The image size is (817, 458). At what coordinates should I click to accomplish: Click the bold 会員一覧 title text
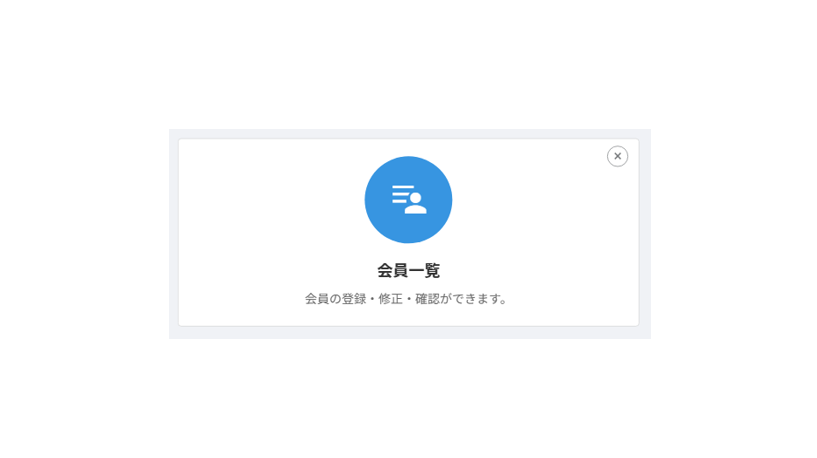click(x=408, y=271)
